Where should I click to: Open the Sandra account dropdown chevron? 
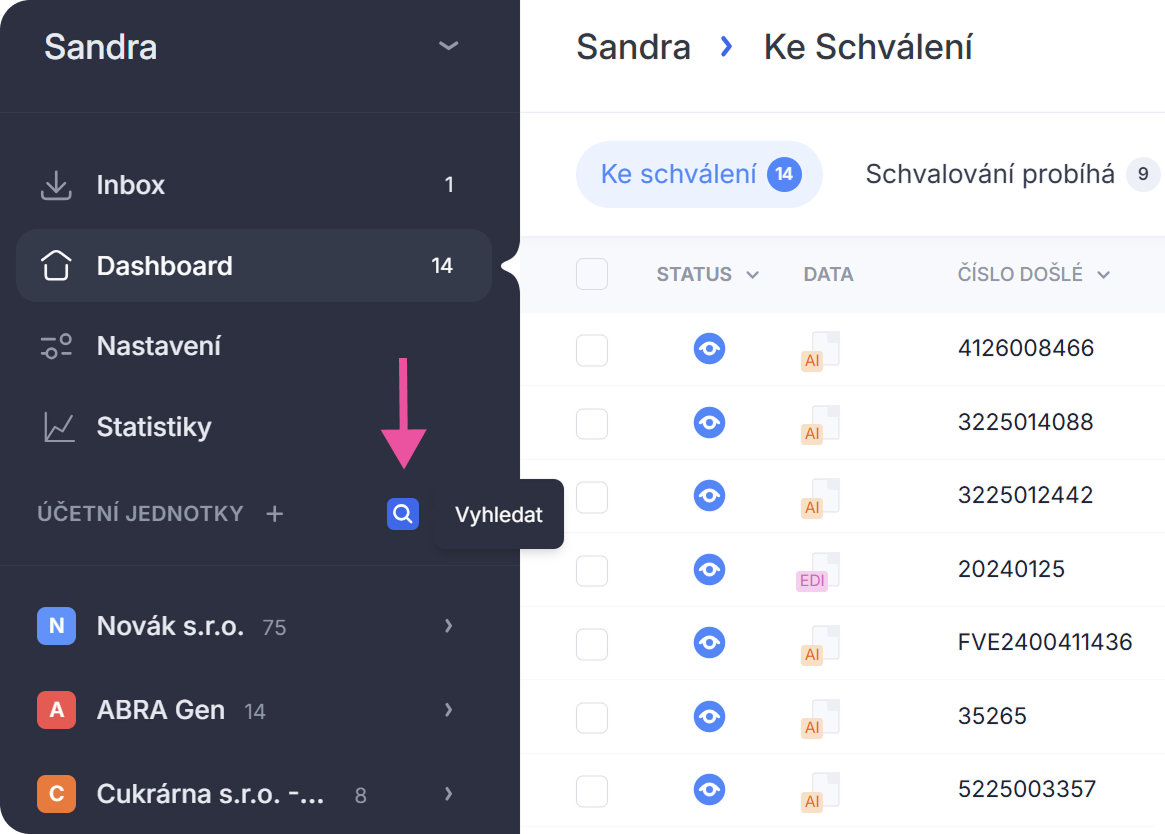(449, 46)
